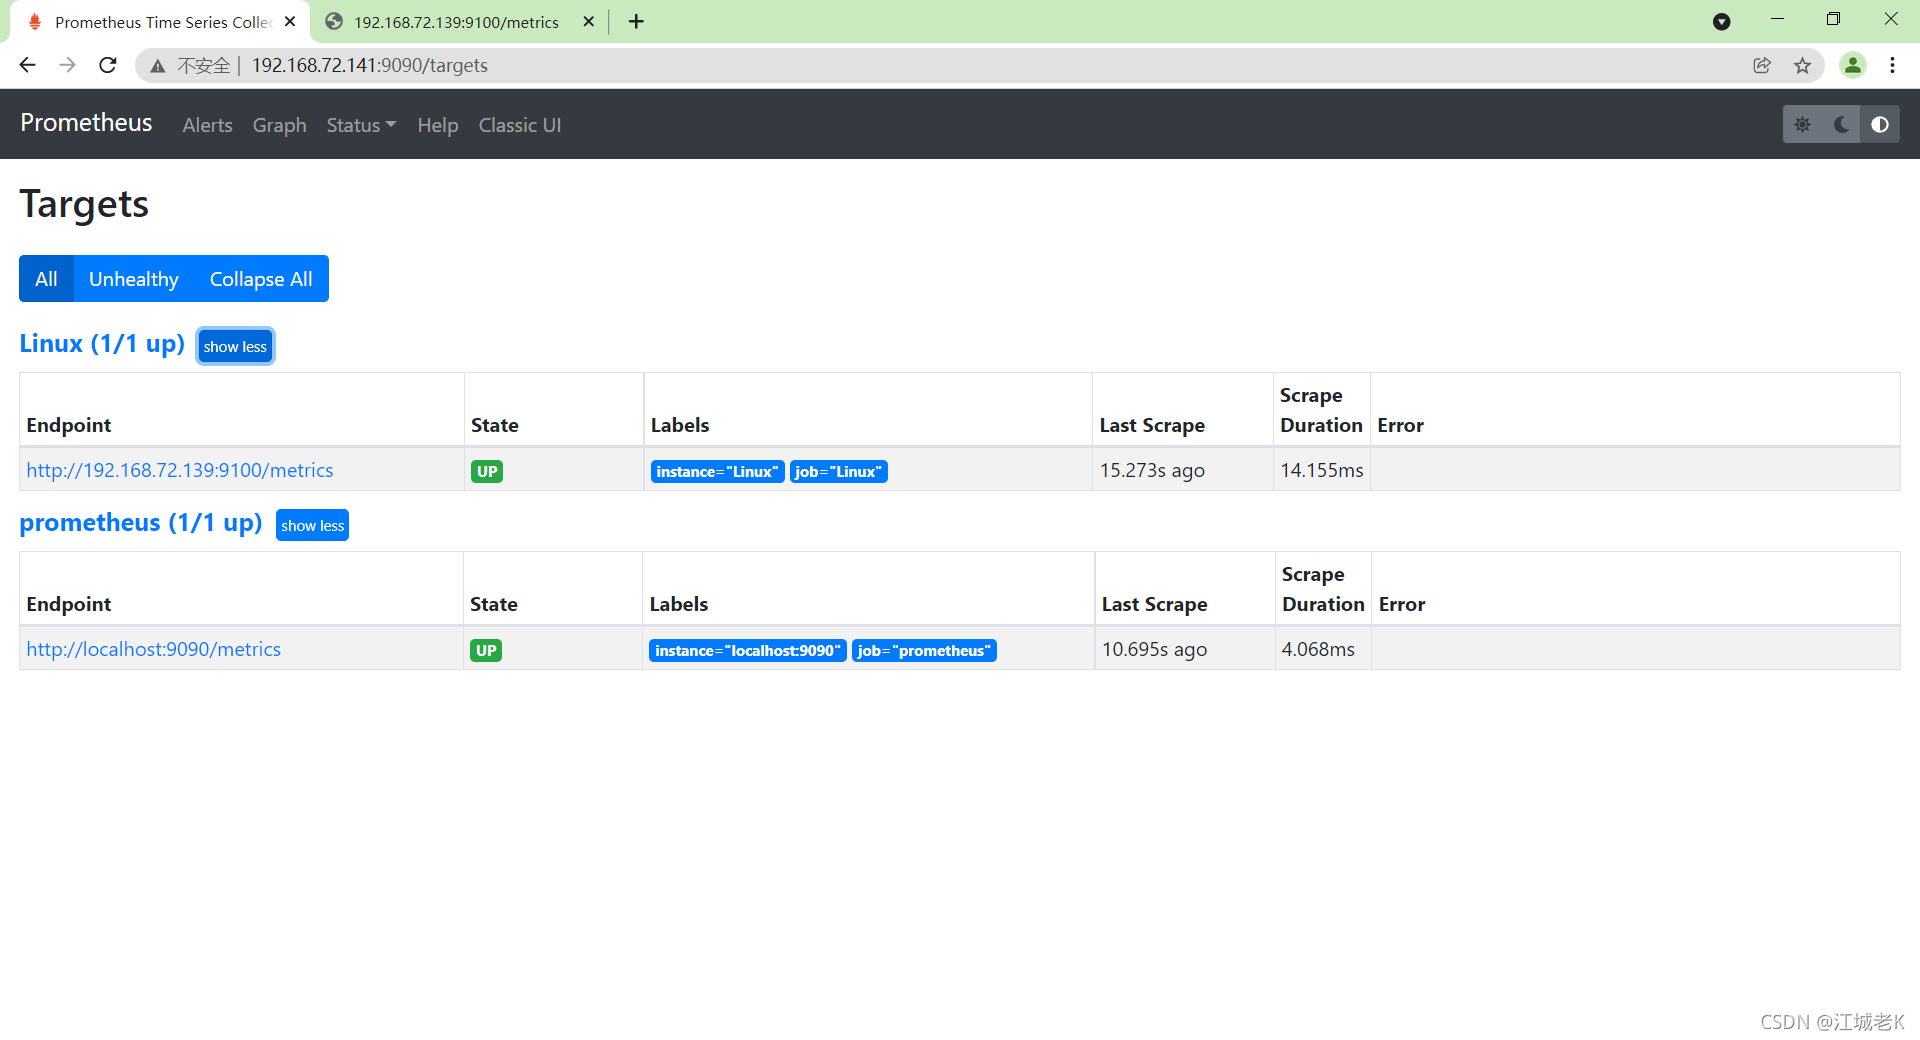Select the Prometheus Time Series tab

pos(162,22)
